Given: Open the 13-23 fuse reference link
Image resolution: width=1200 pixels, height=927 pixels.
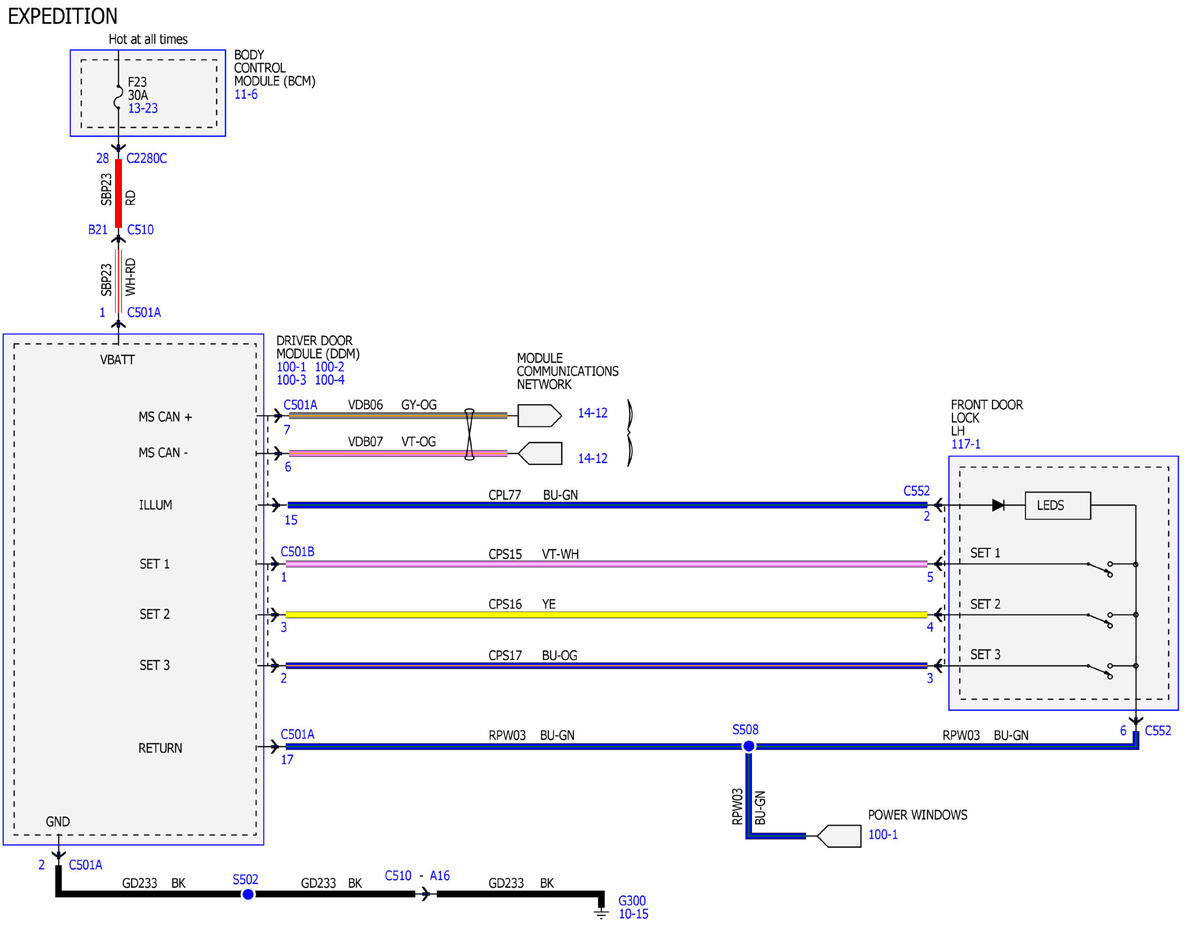Looking at the screenshot, I should 143,108.
